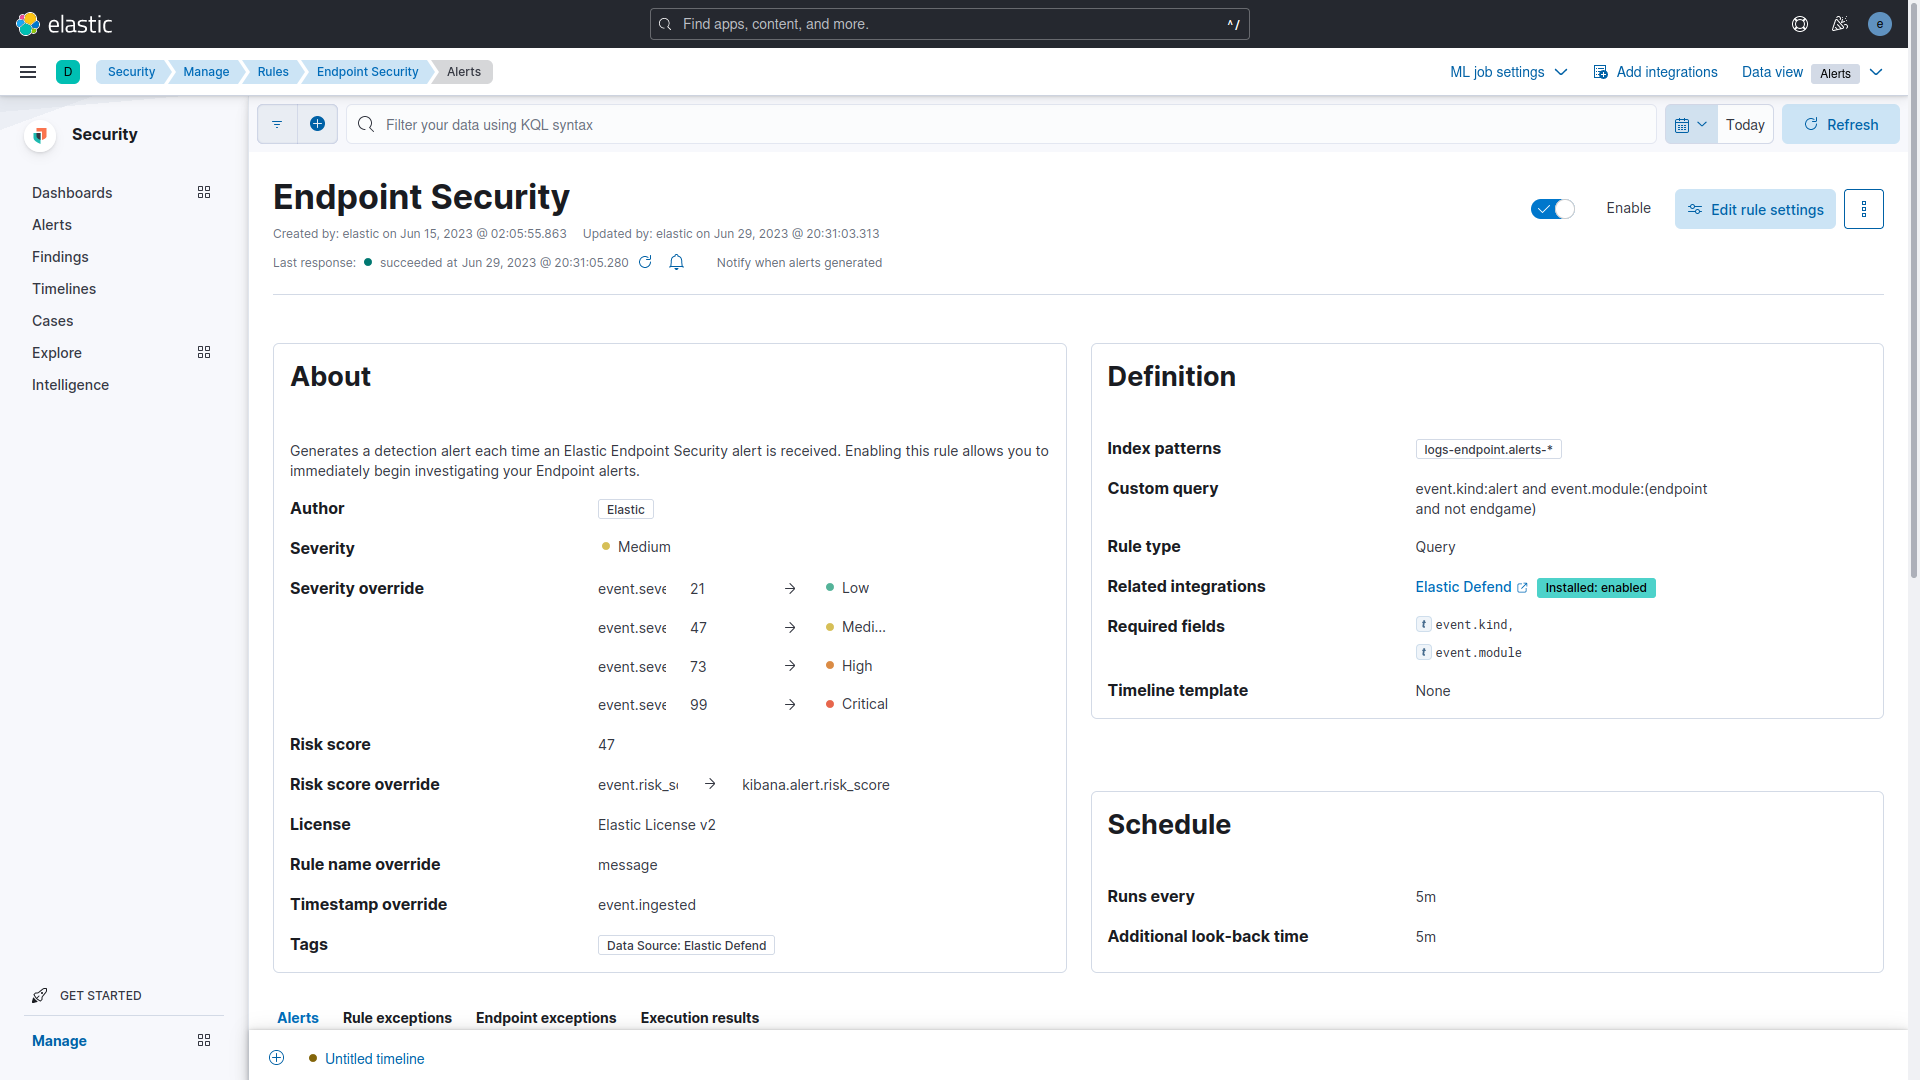Open the rule actions three-dot menu
This screenshot has width=1920, height=1080.
pyautogui.click(x=1863, y=209)
